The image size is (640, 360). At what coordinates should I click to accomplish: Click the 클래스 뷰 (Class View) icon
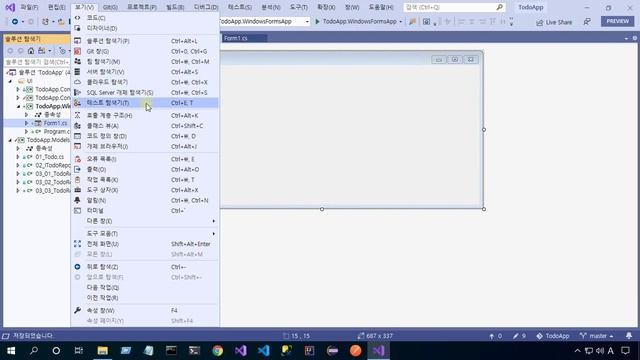pos(77,126)
